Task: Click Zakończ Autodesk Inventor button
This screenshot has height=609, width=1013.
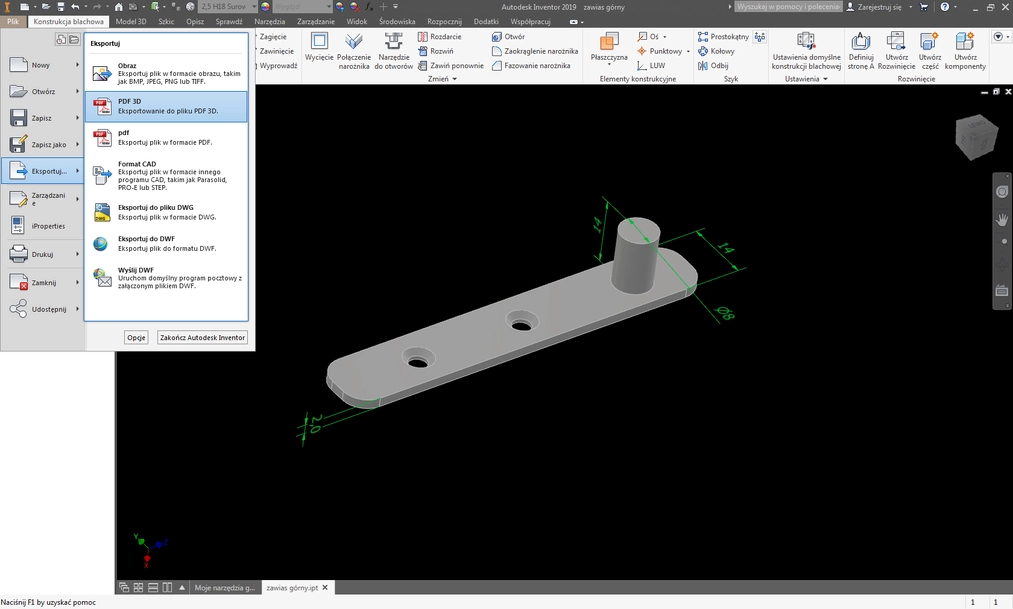Action: click(201, 337)
